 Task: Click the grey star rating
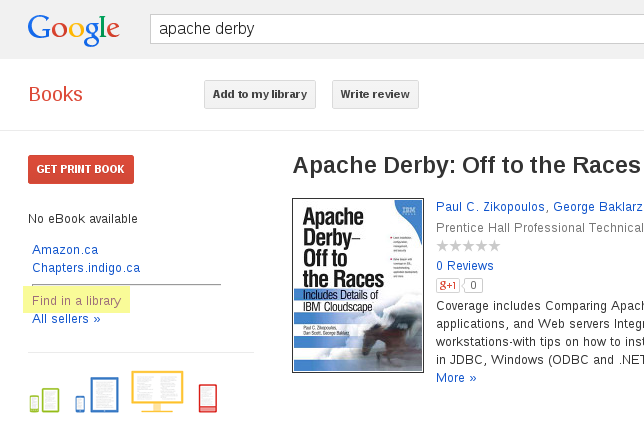click(x=468, y=246)
